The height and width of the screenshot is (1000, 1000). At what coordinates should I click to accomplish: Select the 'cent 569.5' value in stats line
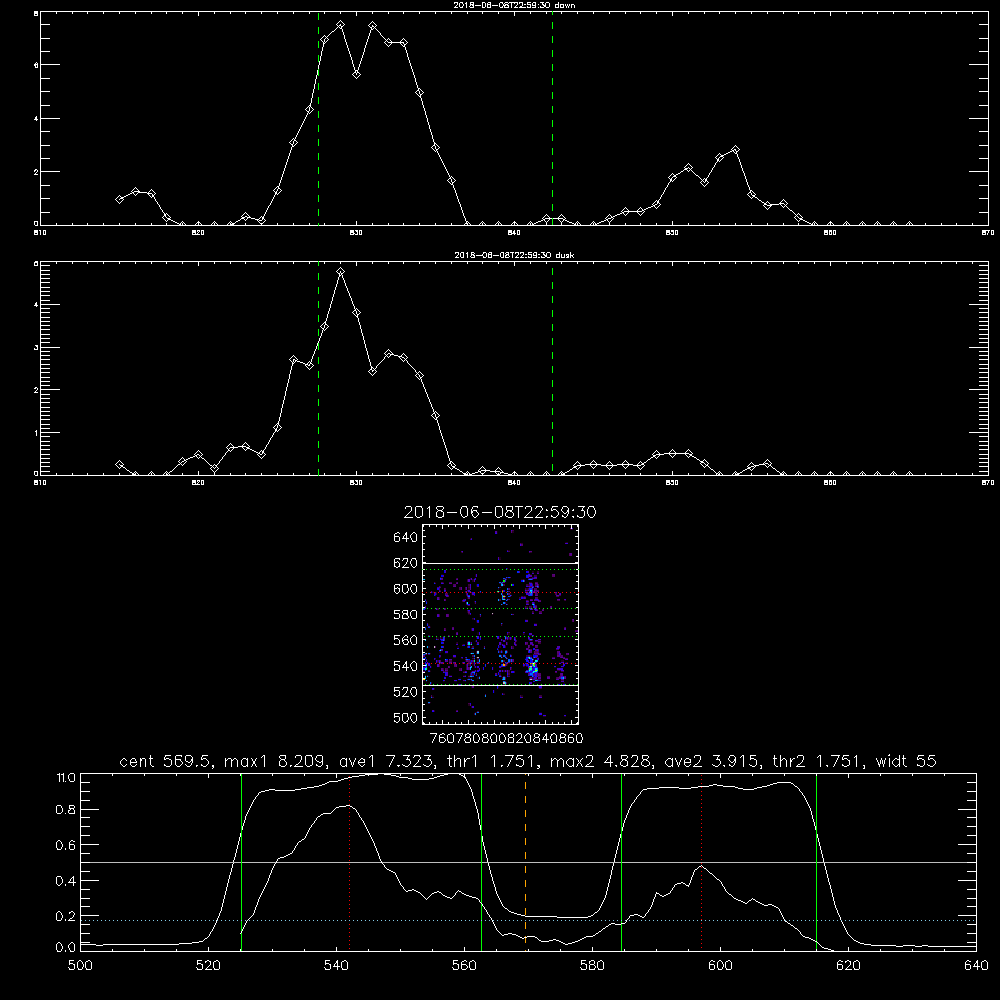coord(170,761)
